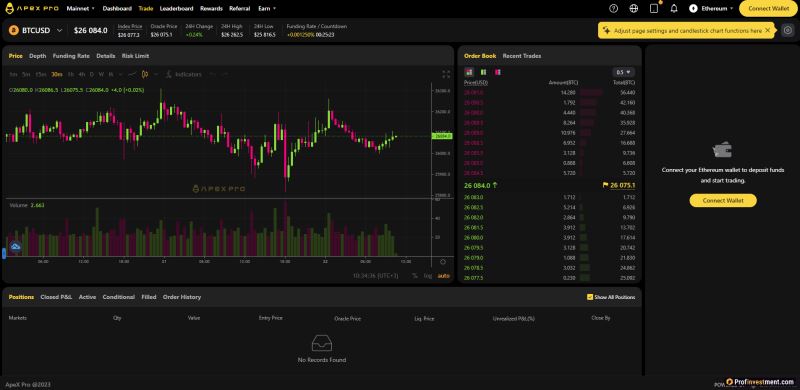This screenshot has width=800, height=390.
Task: Toggle the Show All Positions checkbox
Action: [x=590, y=297]
